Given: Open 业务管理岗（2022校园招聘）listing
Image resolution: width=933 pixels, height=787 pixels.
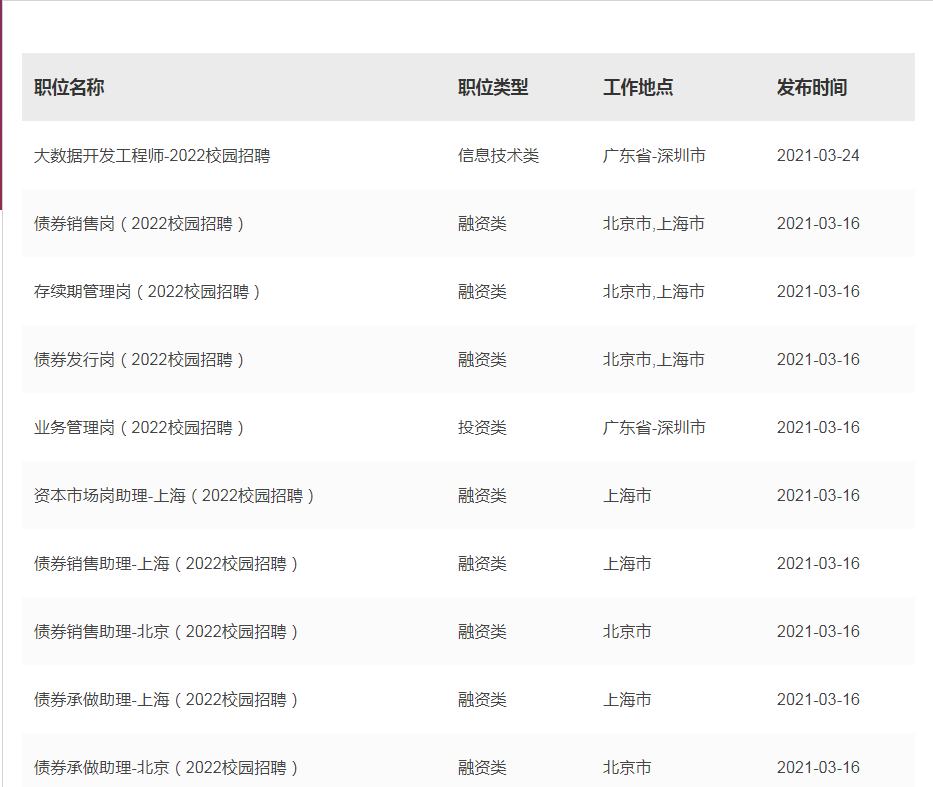Looking at the screenshot, I should (x=140, y=428).
